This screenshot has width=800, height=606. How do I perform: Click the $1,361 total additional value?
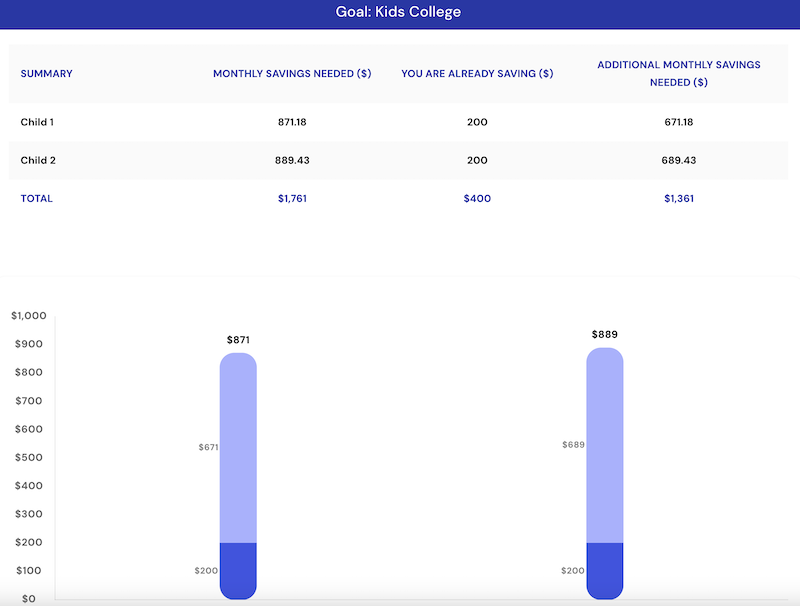[x=678, y=198]
